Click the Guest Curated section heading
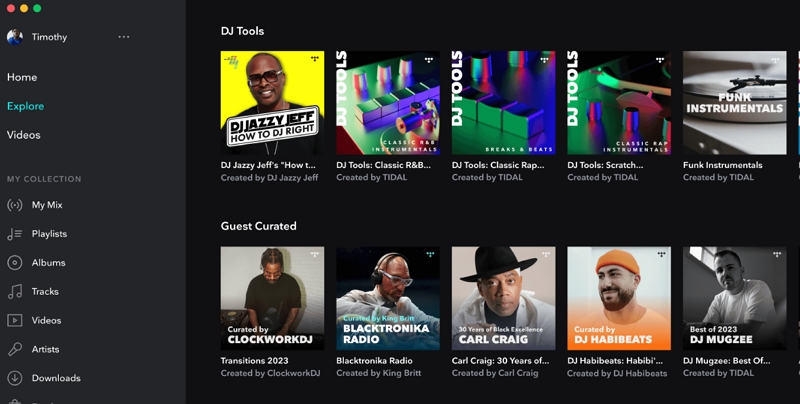This screenshot has height=404, width=800. 258,226
